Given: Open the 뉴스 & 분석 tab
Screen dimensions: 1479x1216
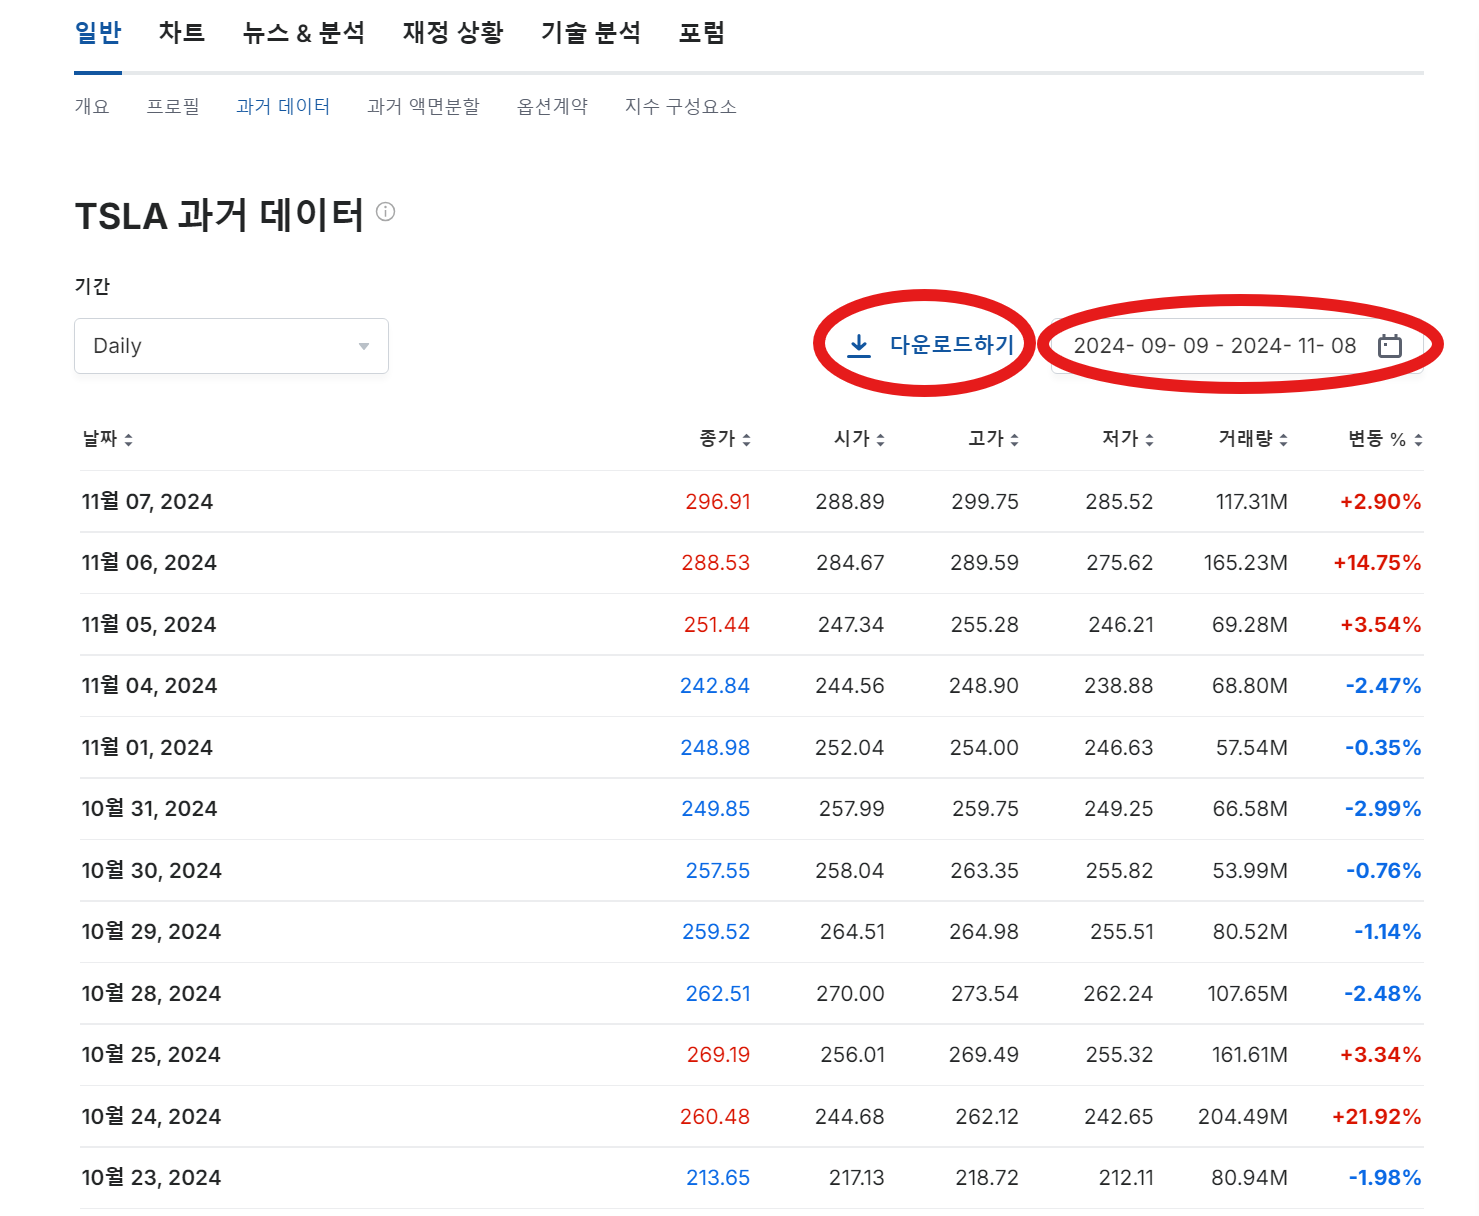Looking at the screenshot, I should coord(304,33).
